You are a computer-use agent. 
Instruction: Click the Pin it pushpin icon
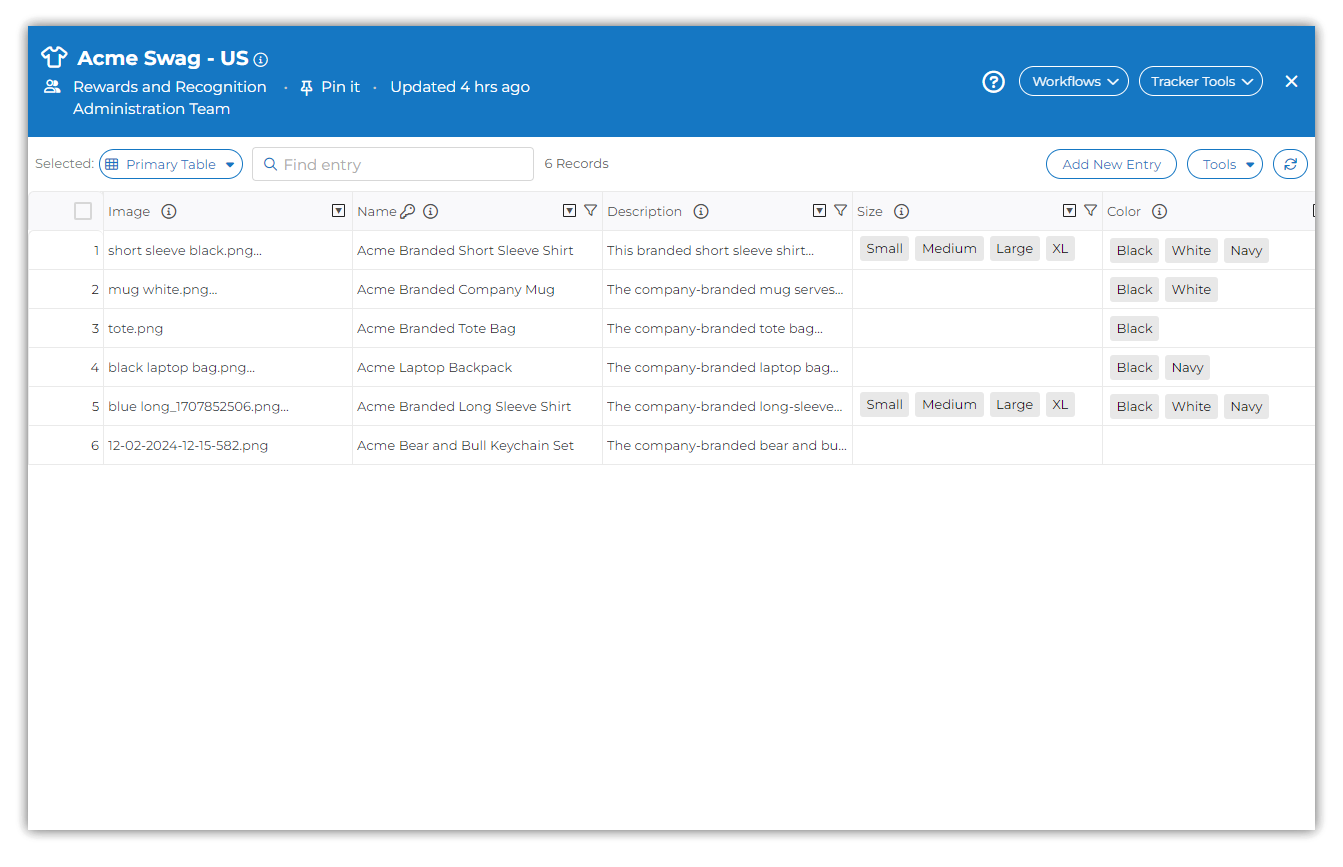pos(306,88)
